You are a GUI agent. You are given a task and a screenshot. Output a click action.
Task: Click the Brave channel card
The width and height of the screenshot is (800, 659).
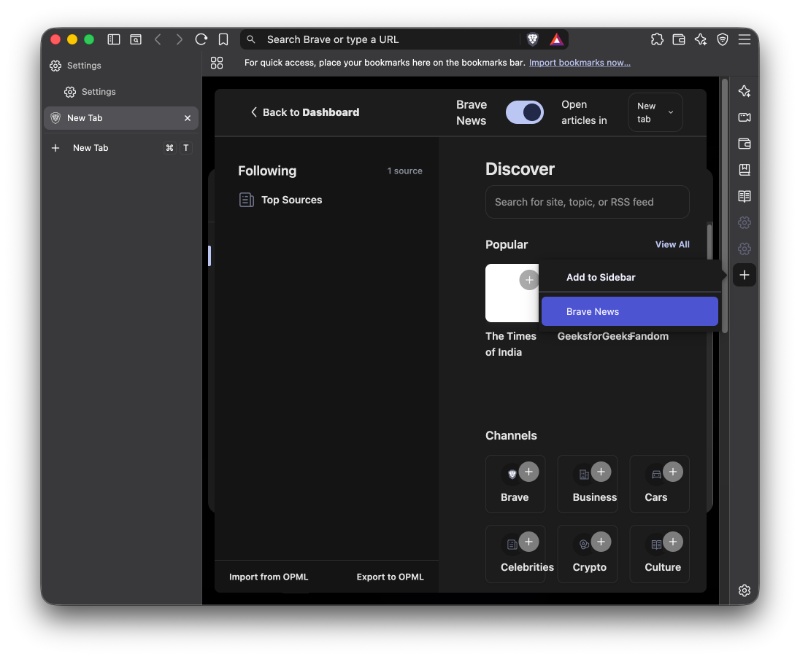(515, 484)
